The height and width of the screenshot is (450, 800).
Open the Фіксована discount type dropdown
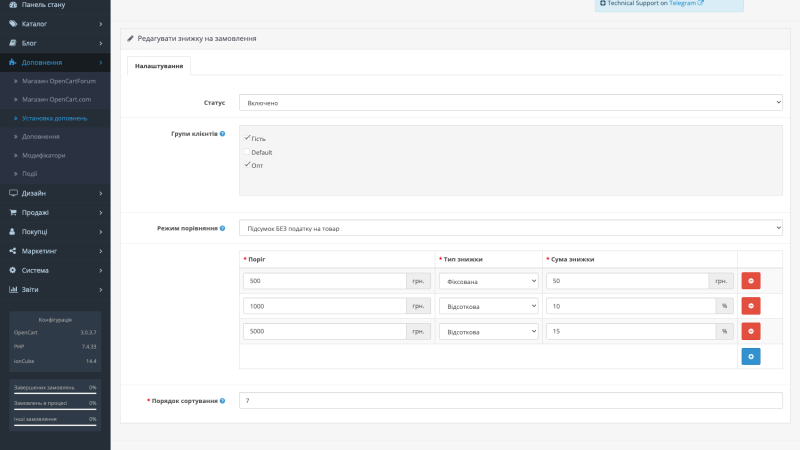[489, 281]
